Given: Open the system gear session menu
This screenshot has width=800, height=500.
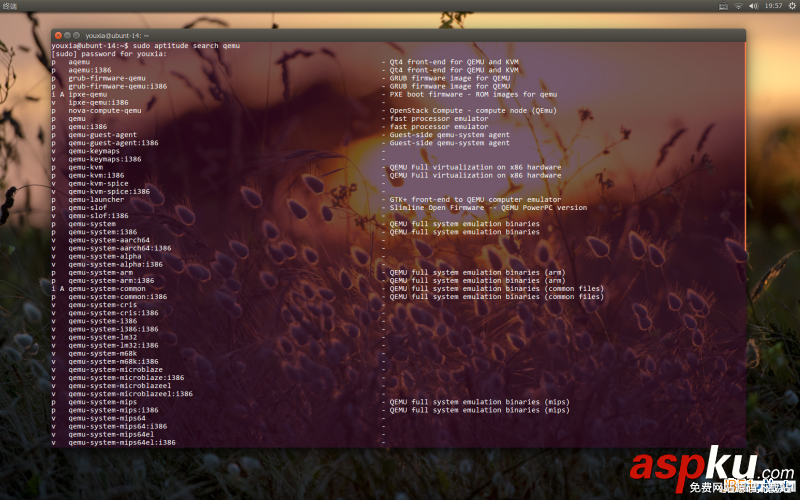Looking at the screenshot, I should coord(792,6).
